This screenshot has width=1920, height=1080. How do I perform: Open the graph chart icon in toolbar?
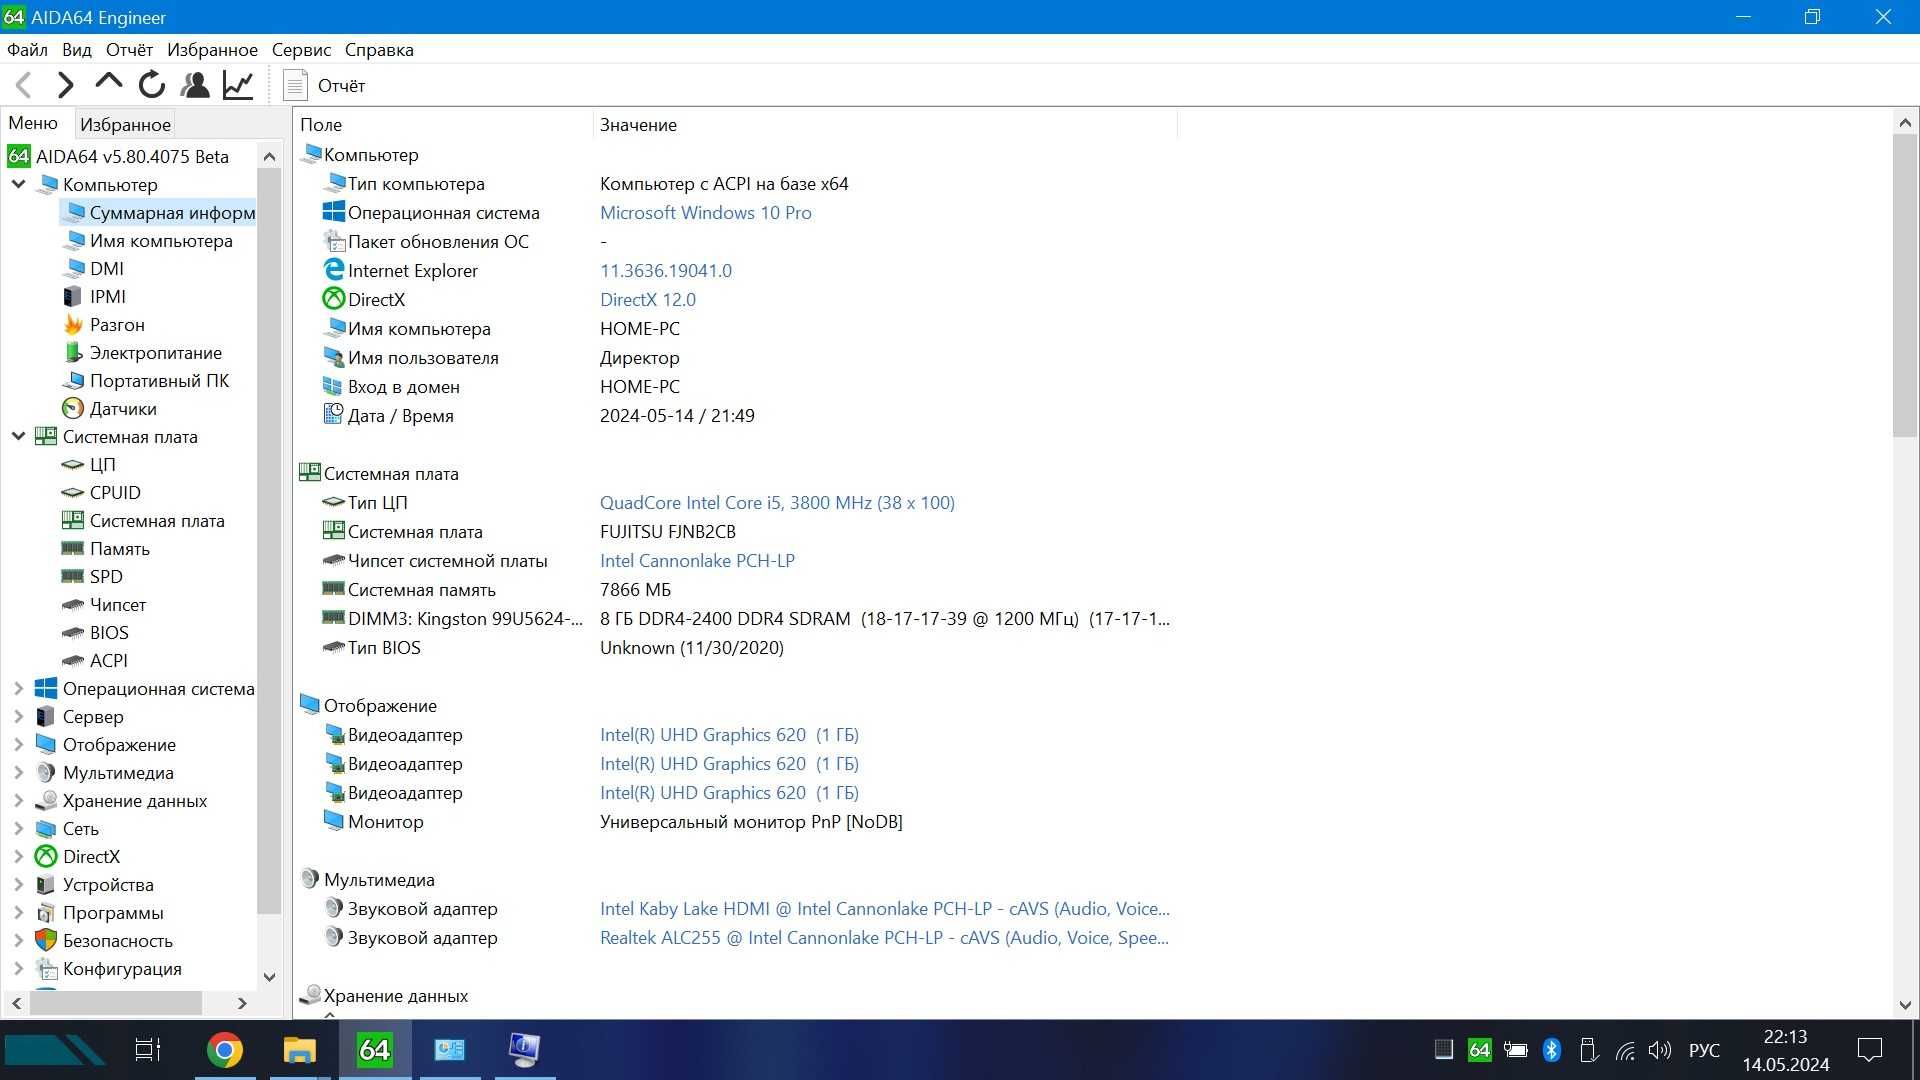pos(238,85)
